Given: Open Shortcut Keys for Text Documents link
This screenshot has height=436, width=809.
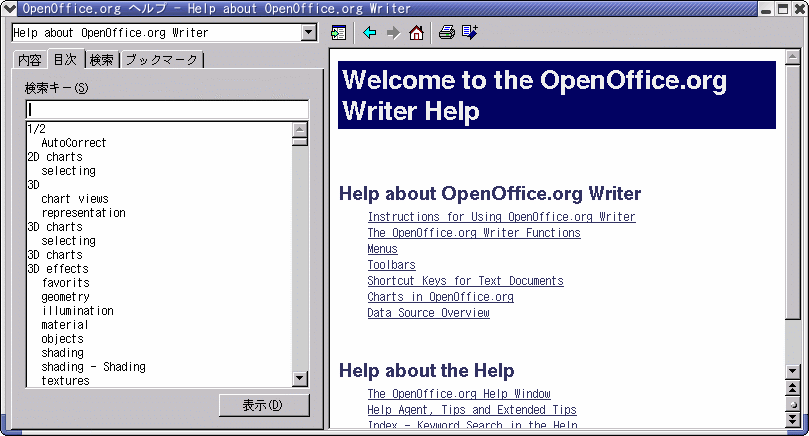Looking at the screenshot, I should 465,281.
